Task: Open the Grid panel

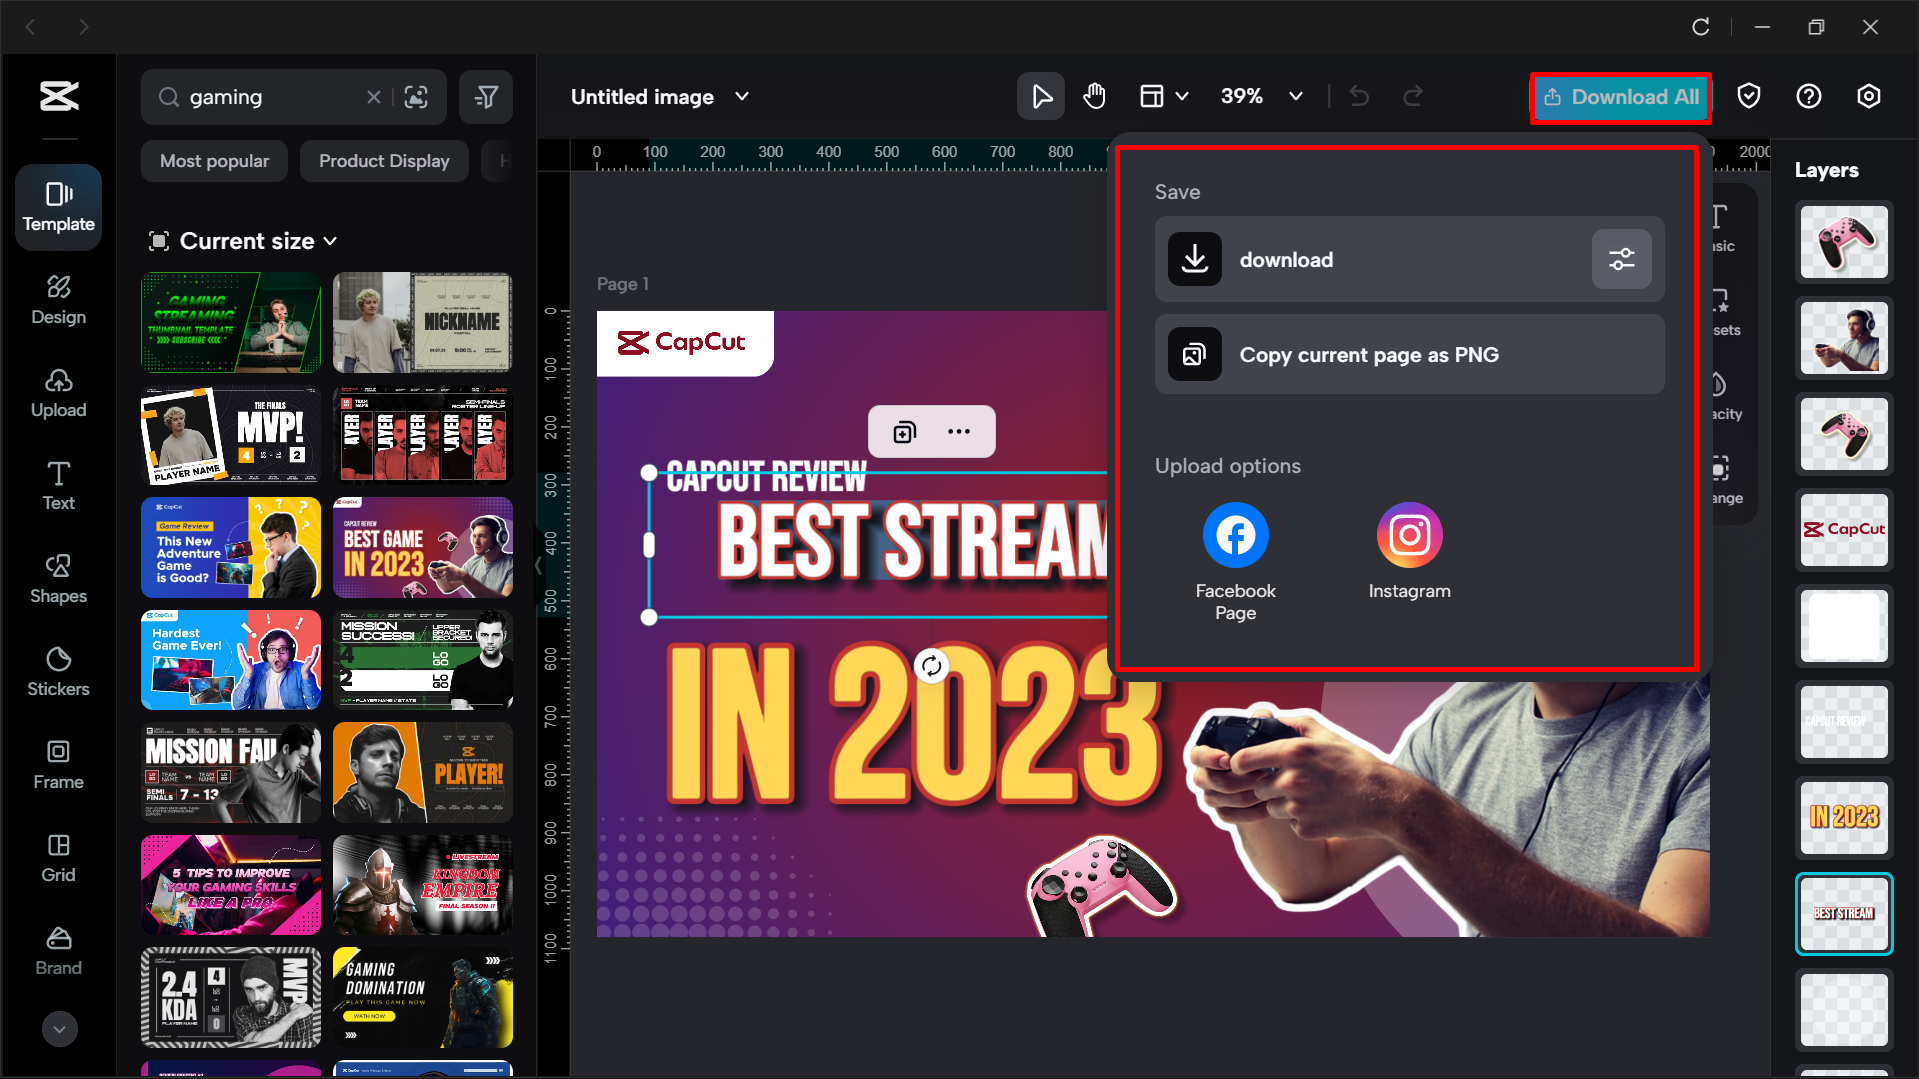Action: pos(59,858)
